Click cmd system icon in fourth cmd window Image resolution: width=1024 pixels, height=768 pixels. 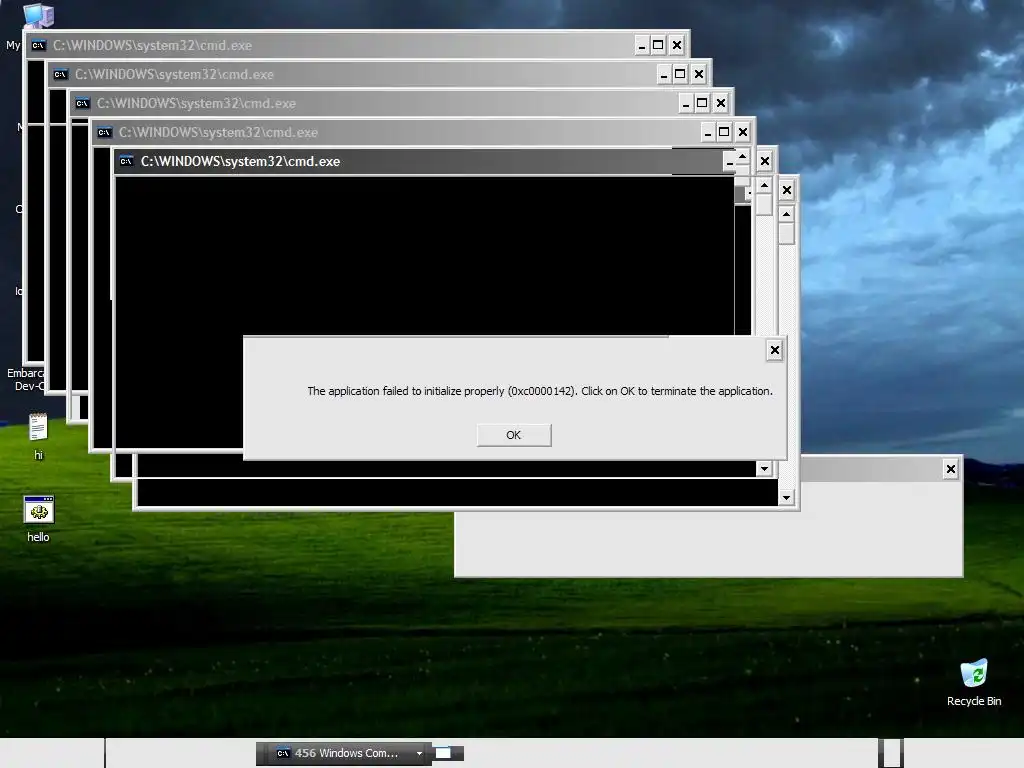tap(104, 133)
